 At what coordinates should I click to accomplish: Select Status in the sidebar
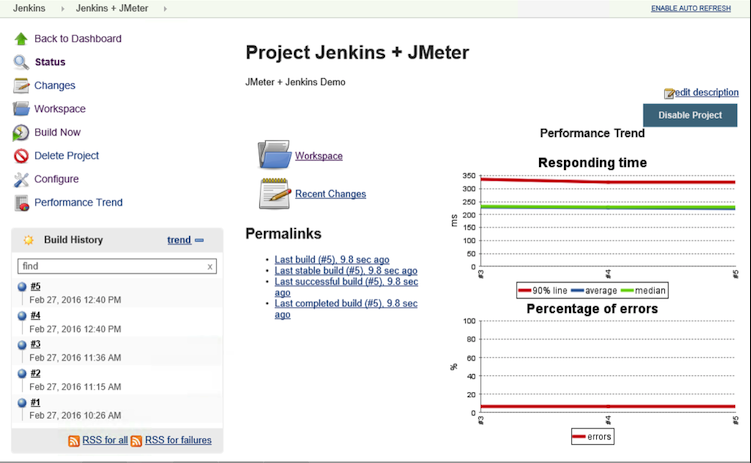(50, 62)
